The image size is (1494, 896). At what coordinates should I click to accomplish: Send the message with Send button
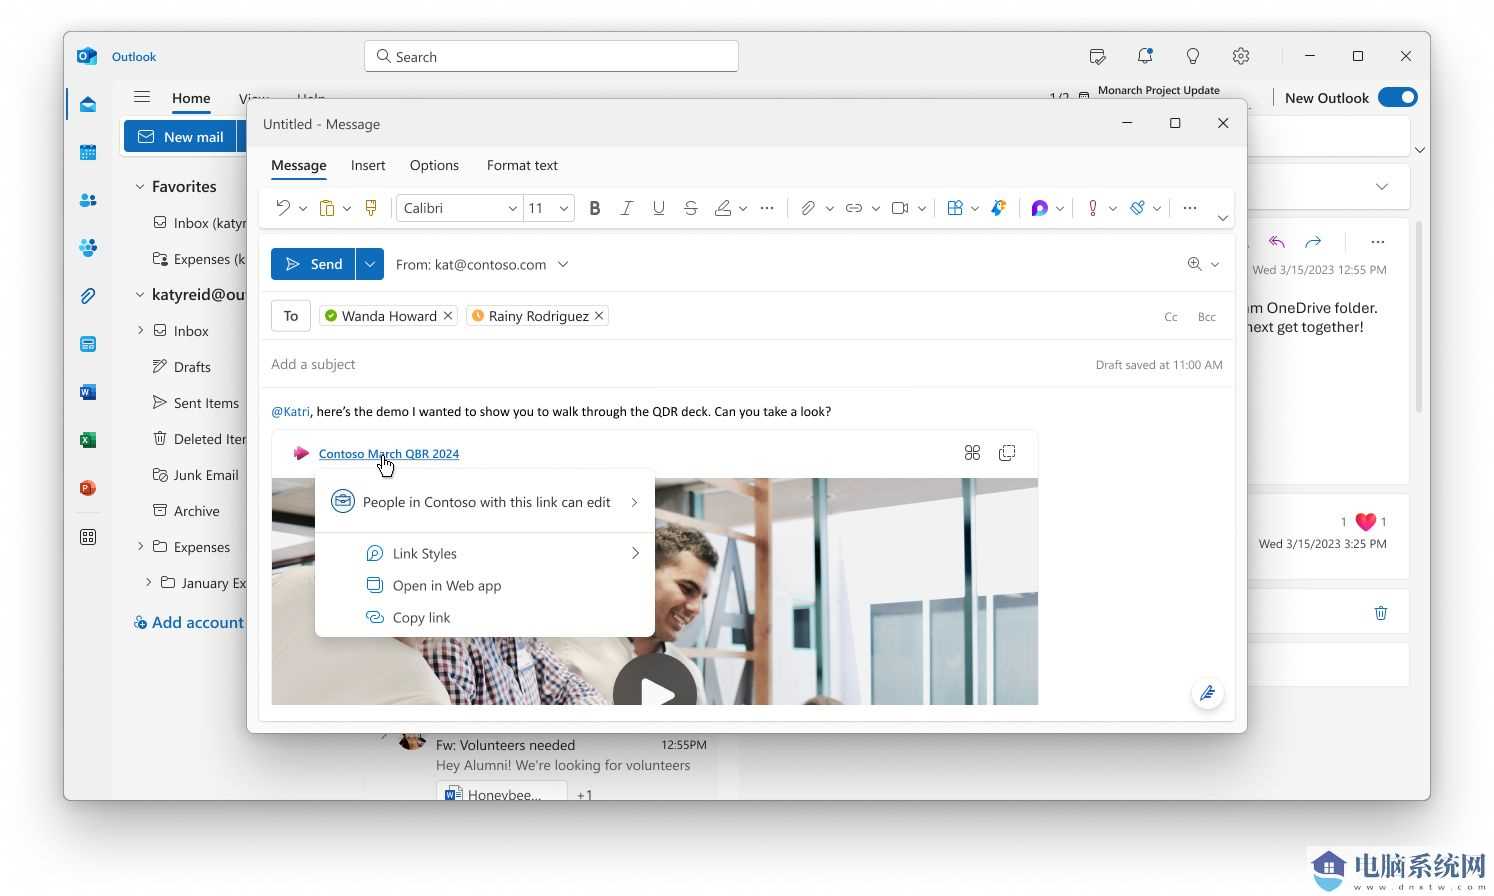click(313, 264)
